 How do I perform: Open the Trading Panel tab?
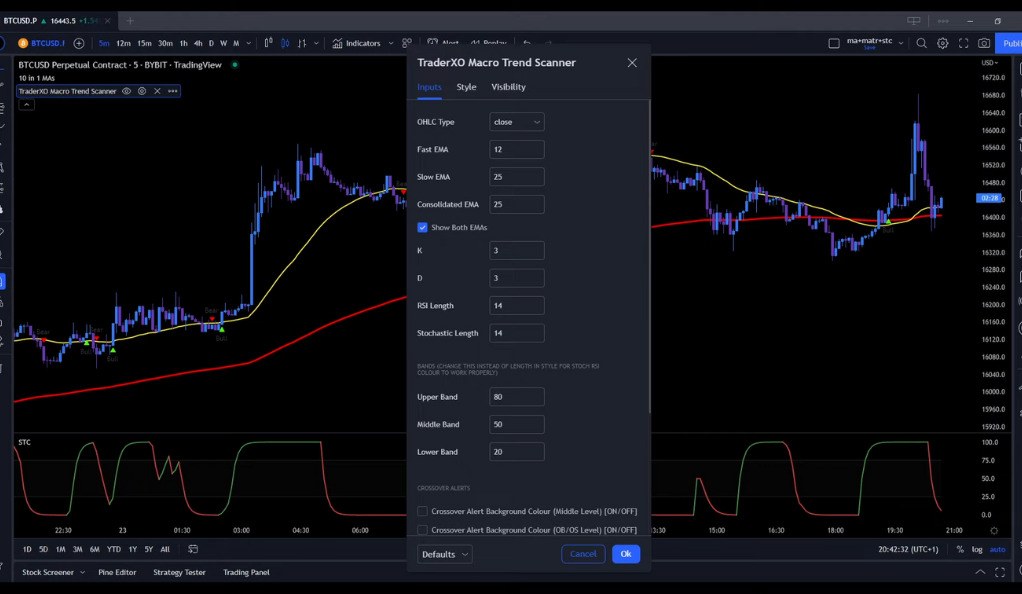(246, 572)
